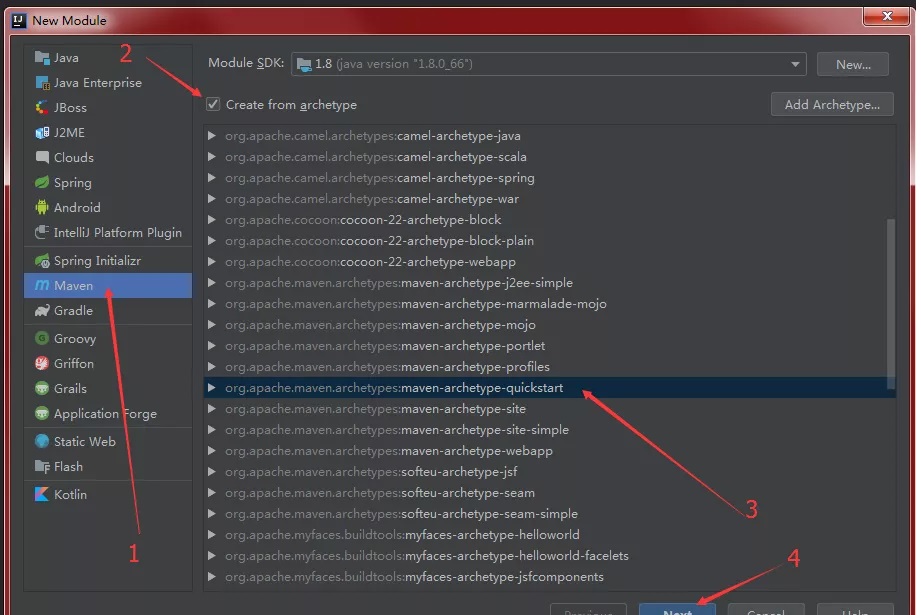Viewport: 921px width, 615px height.
Task: Select myfaces-archetype-helloworld-facelets archetype
Action: click(x=550, y=556)
